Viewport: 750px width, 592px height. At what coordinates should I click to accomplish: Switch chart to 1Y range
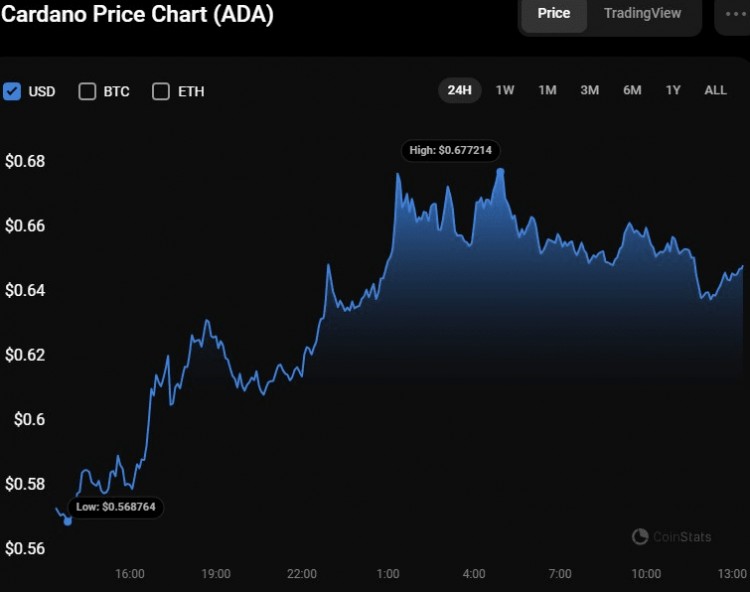point(673,90)
